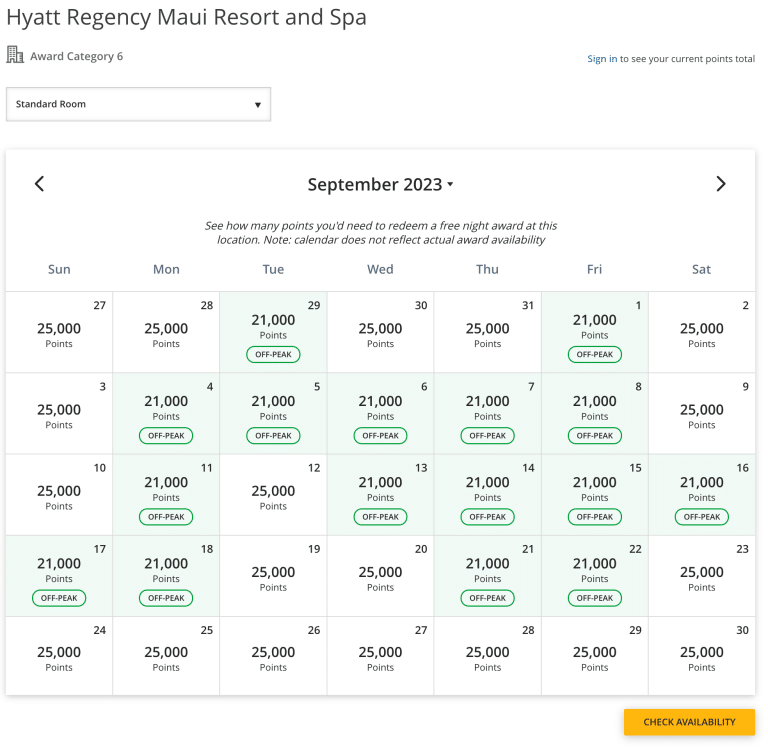Click the OFF-PEAK badge on September 4
The width and height of the screenshot is (768, 748).
[x=166, y=436]
